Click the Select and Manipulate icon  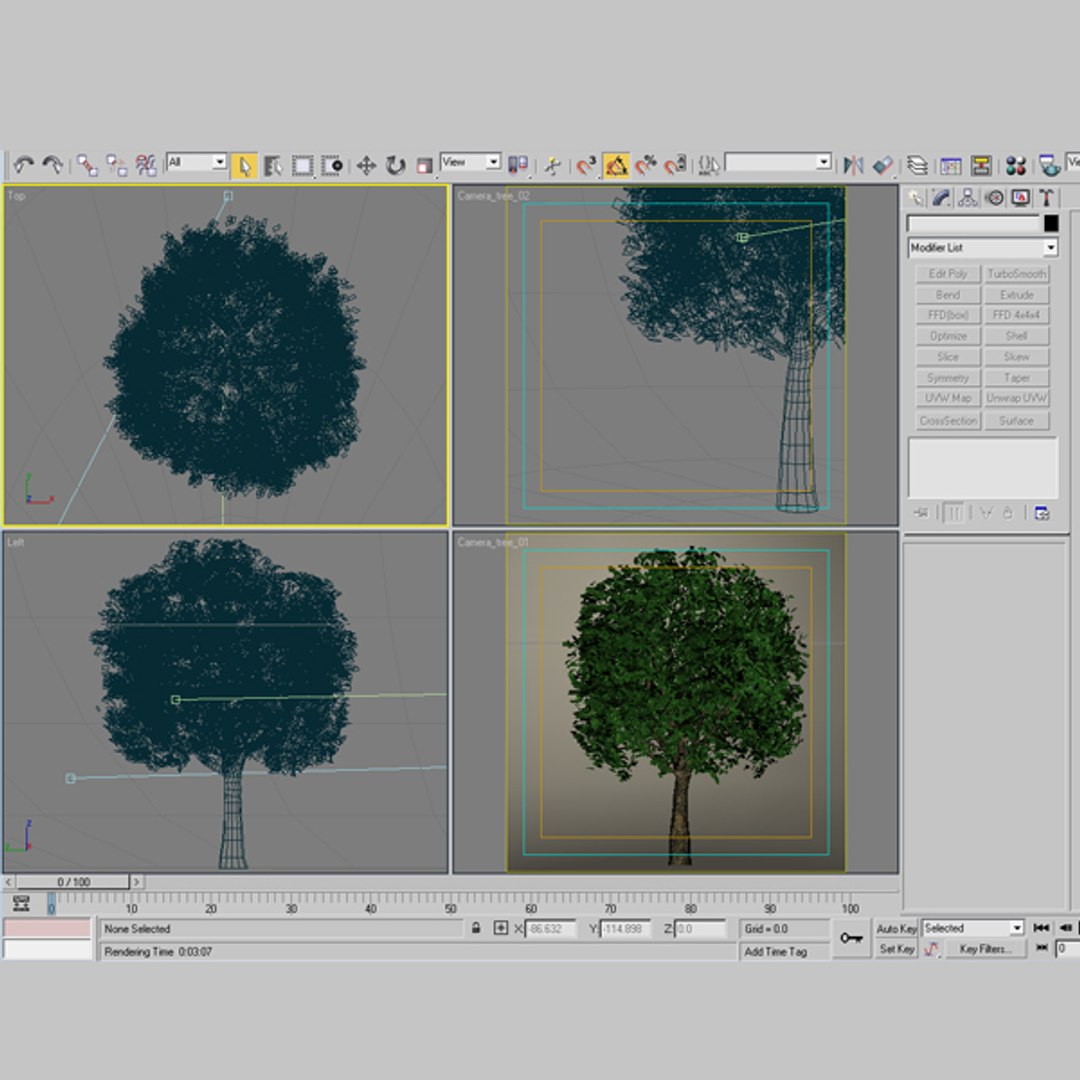point(552,165)
